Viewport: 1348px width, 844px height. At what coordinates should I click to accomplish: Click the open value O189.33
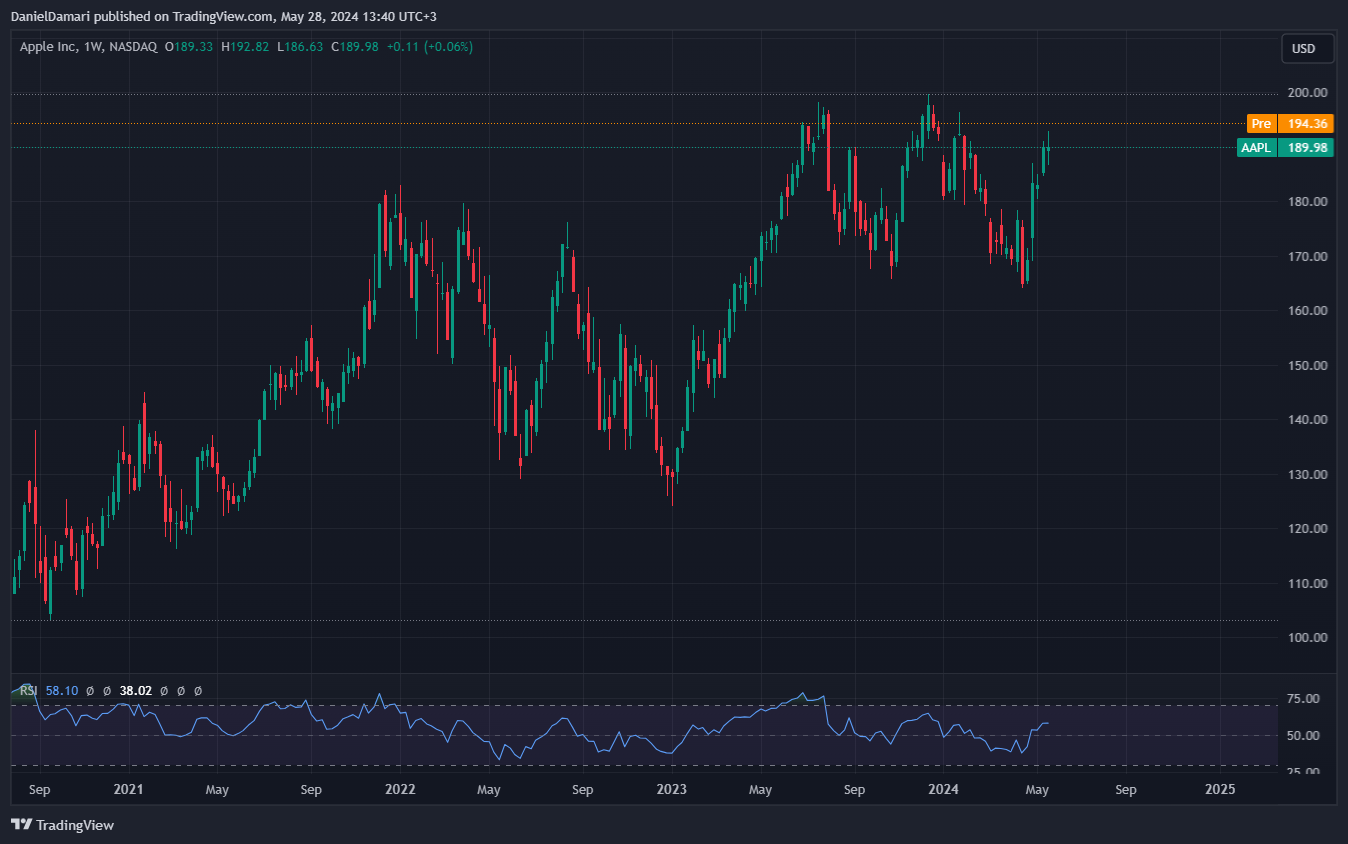pyautogui.click(x=189, y=47)
